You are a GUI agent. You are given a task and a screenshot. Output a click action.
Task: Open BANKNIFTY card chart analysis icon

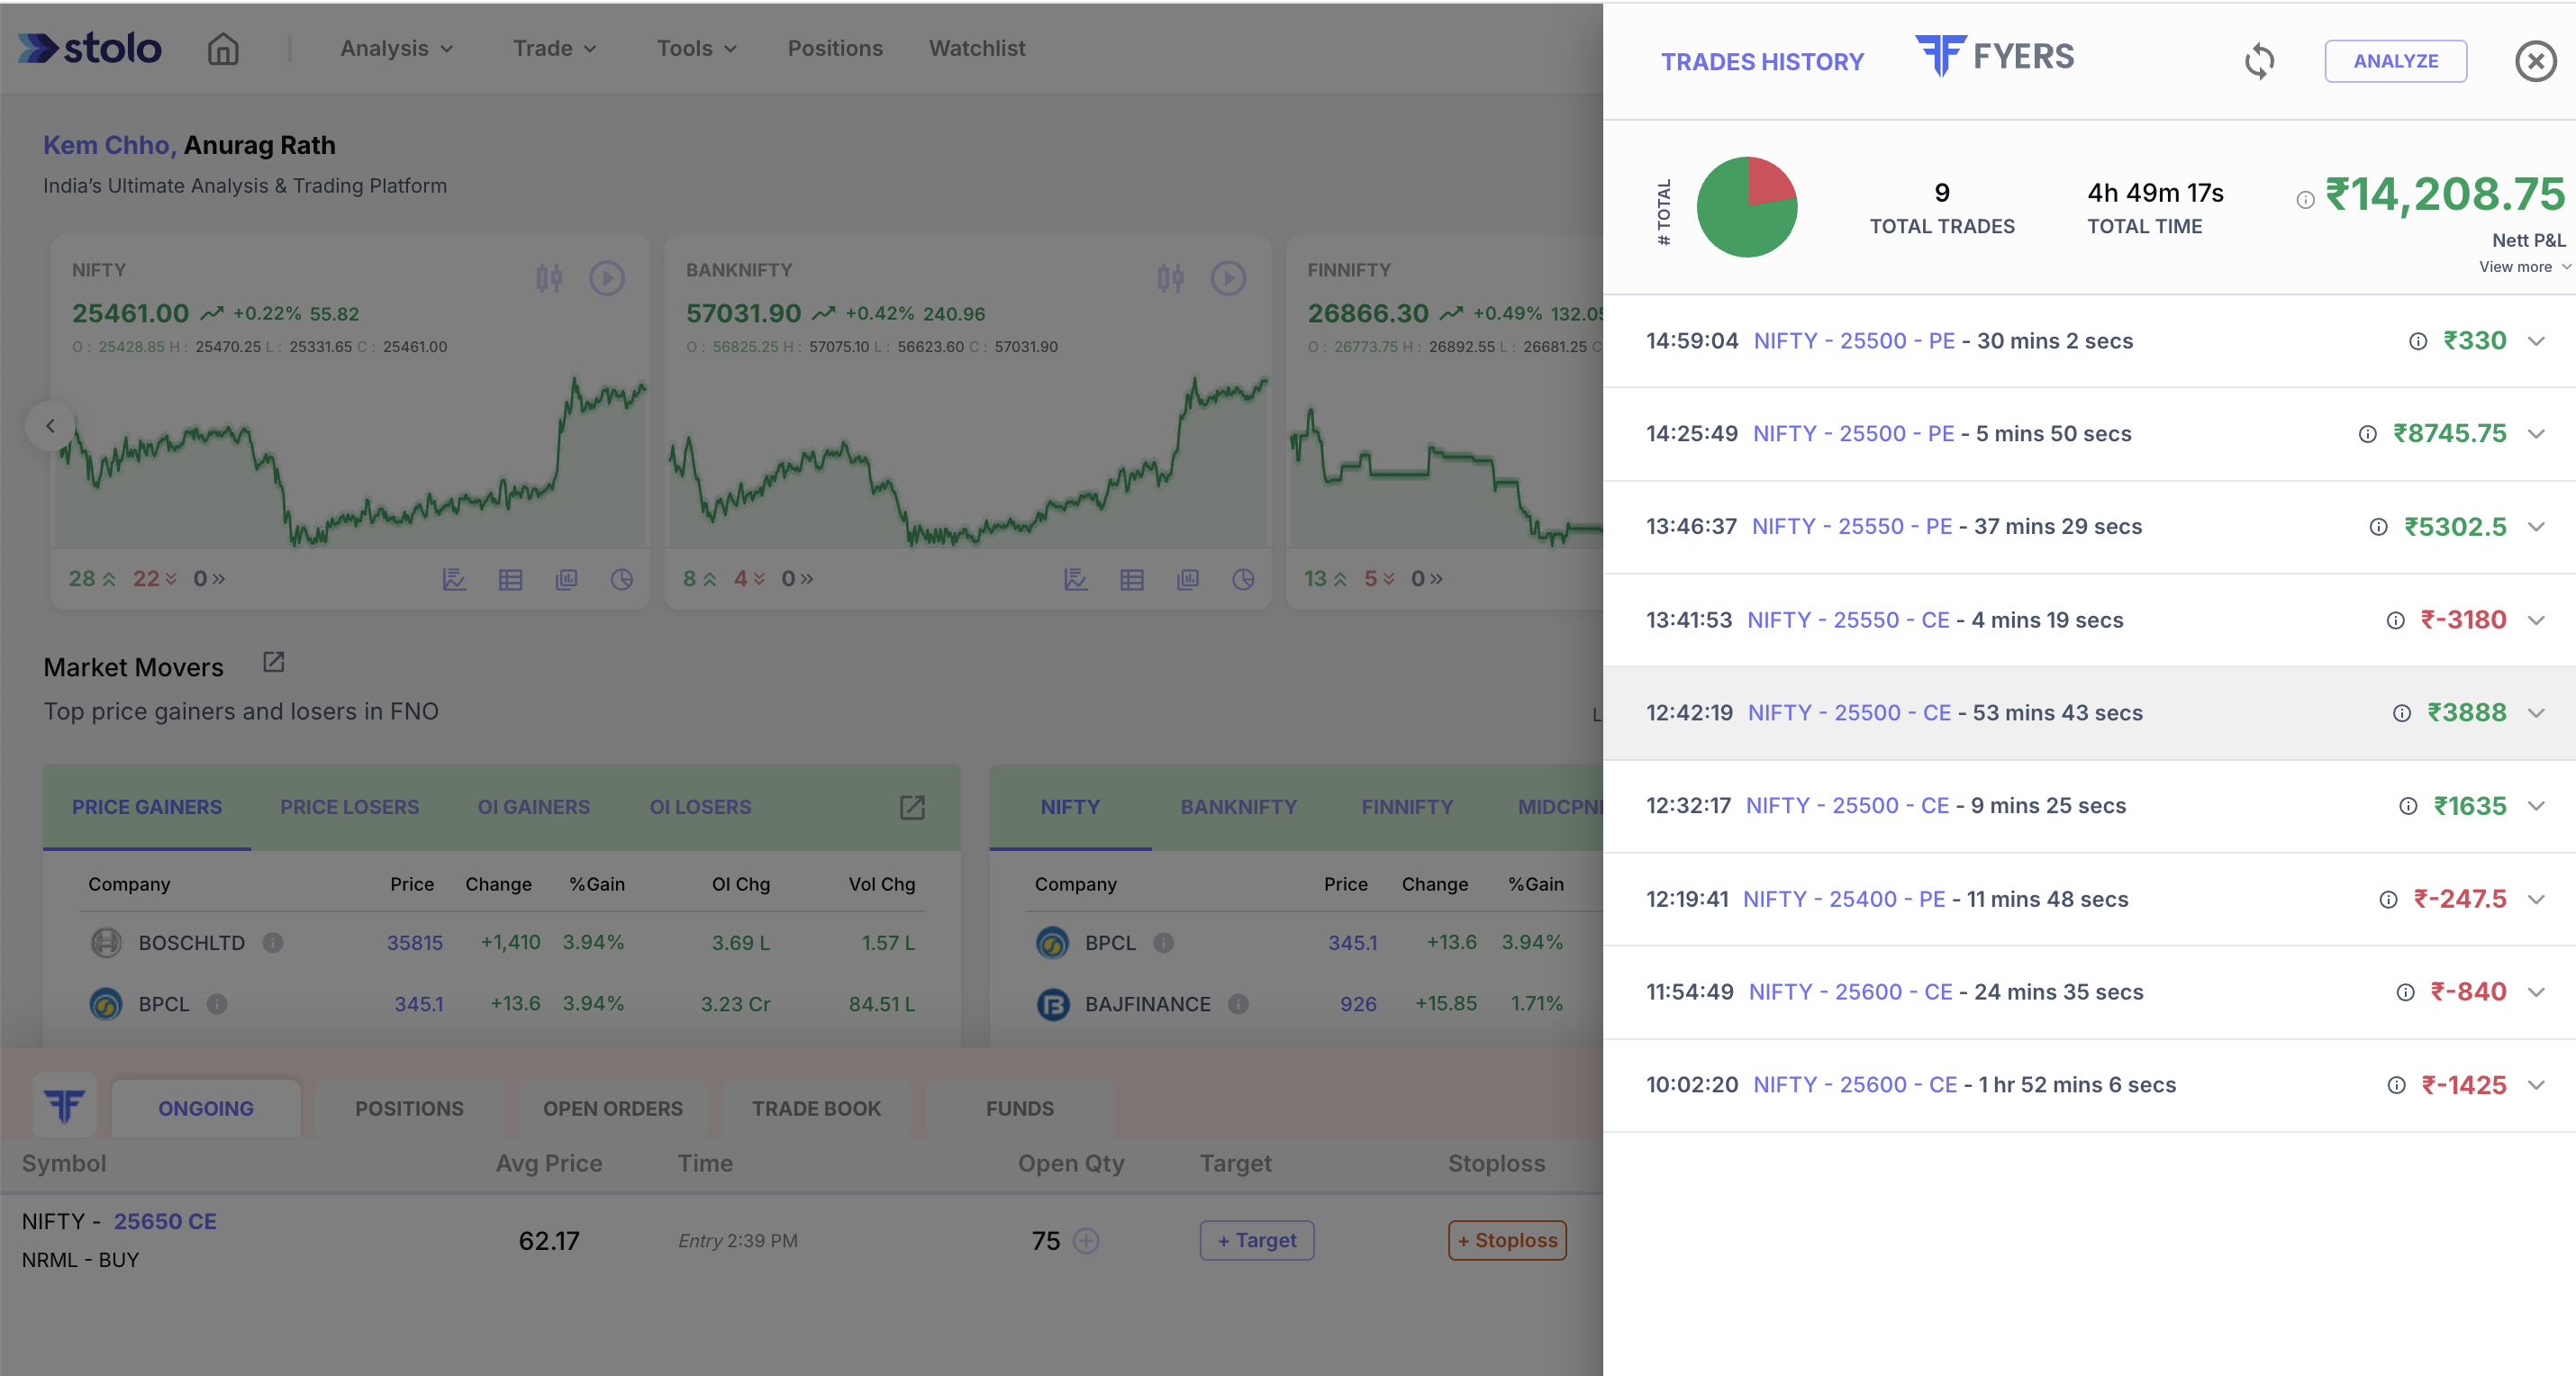(x=1075, y=579)
